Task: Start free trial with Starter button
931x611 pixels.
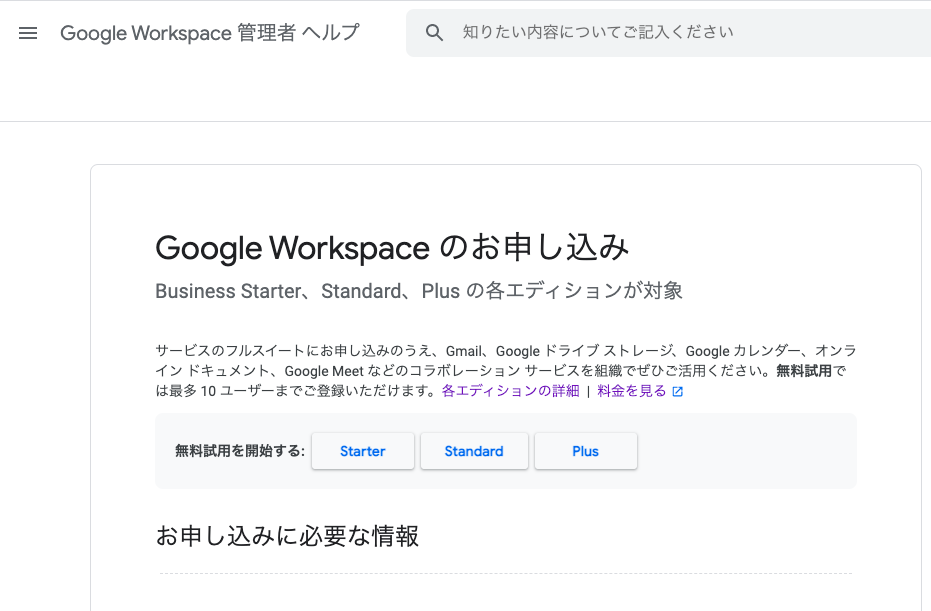Action: tap(363, 451)
